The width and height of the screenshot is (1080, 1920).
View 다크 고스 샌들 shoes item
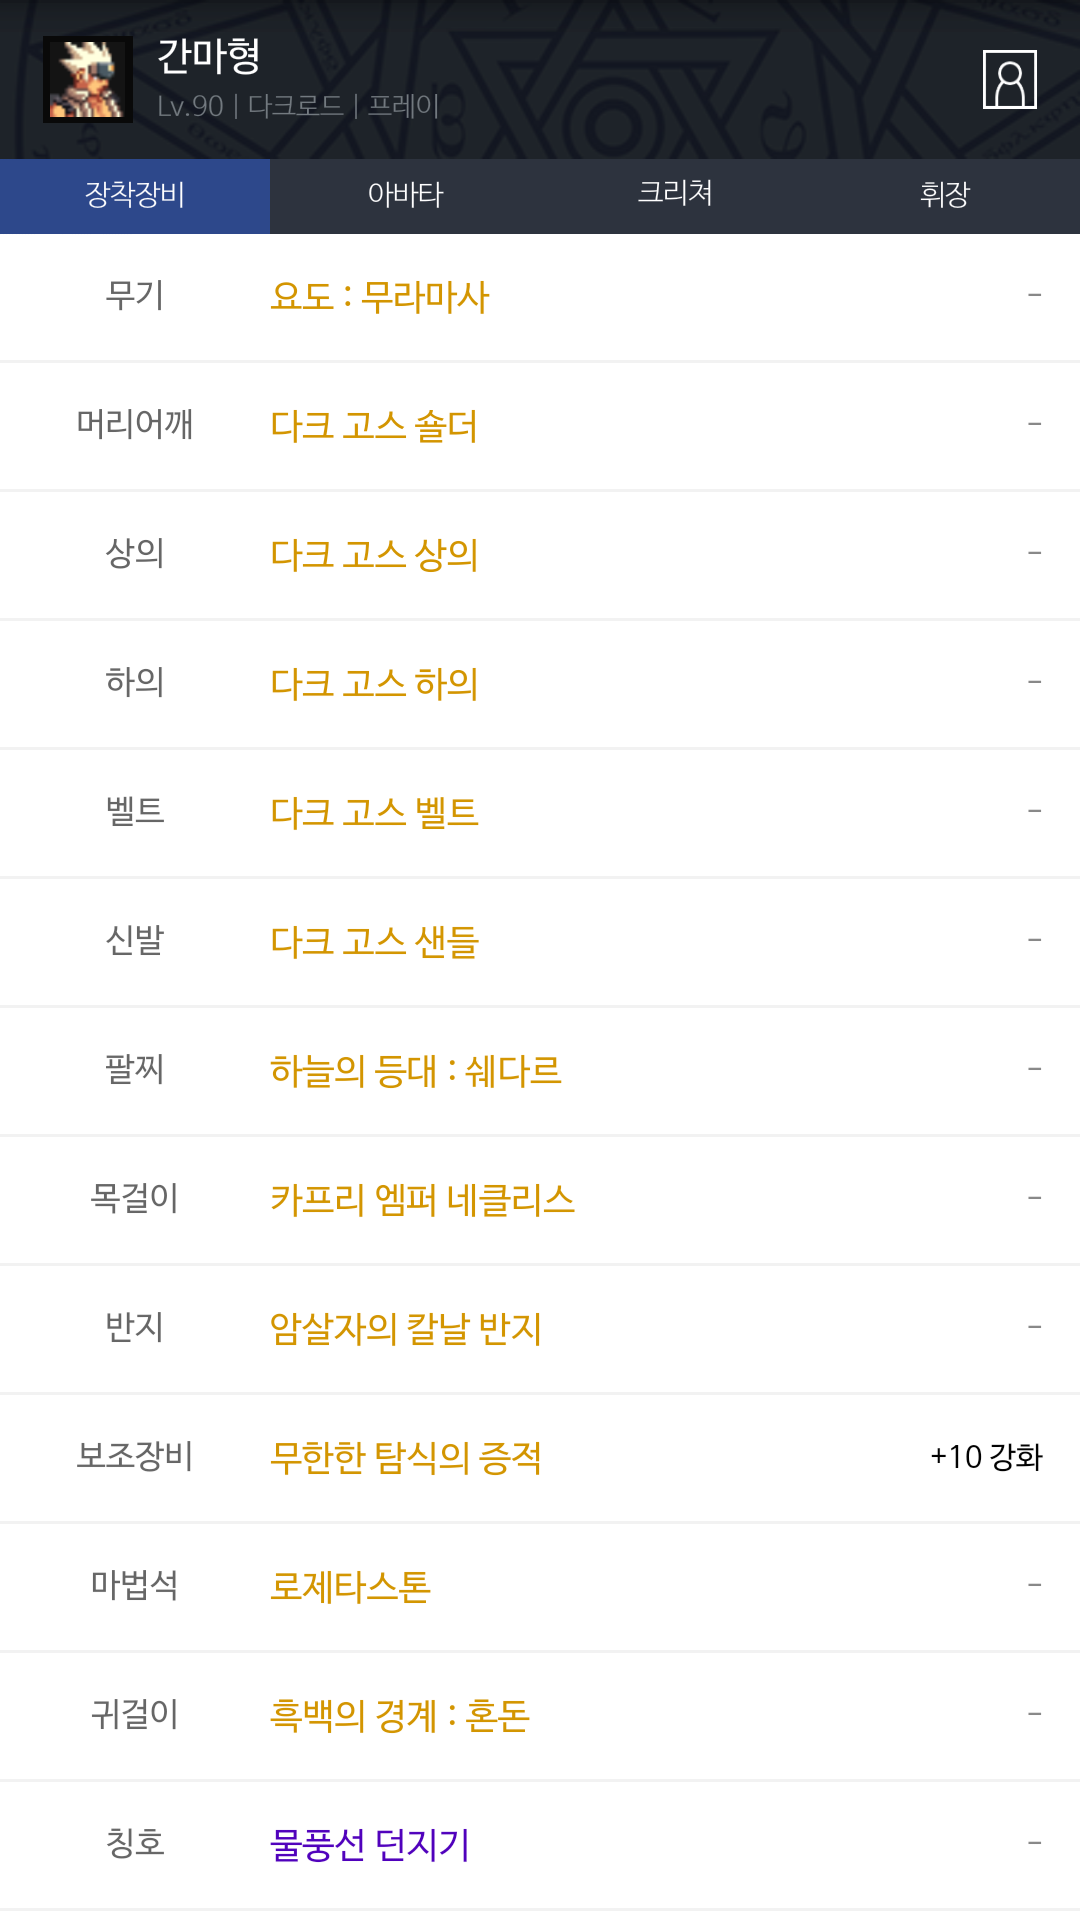click(374, 942)
